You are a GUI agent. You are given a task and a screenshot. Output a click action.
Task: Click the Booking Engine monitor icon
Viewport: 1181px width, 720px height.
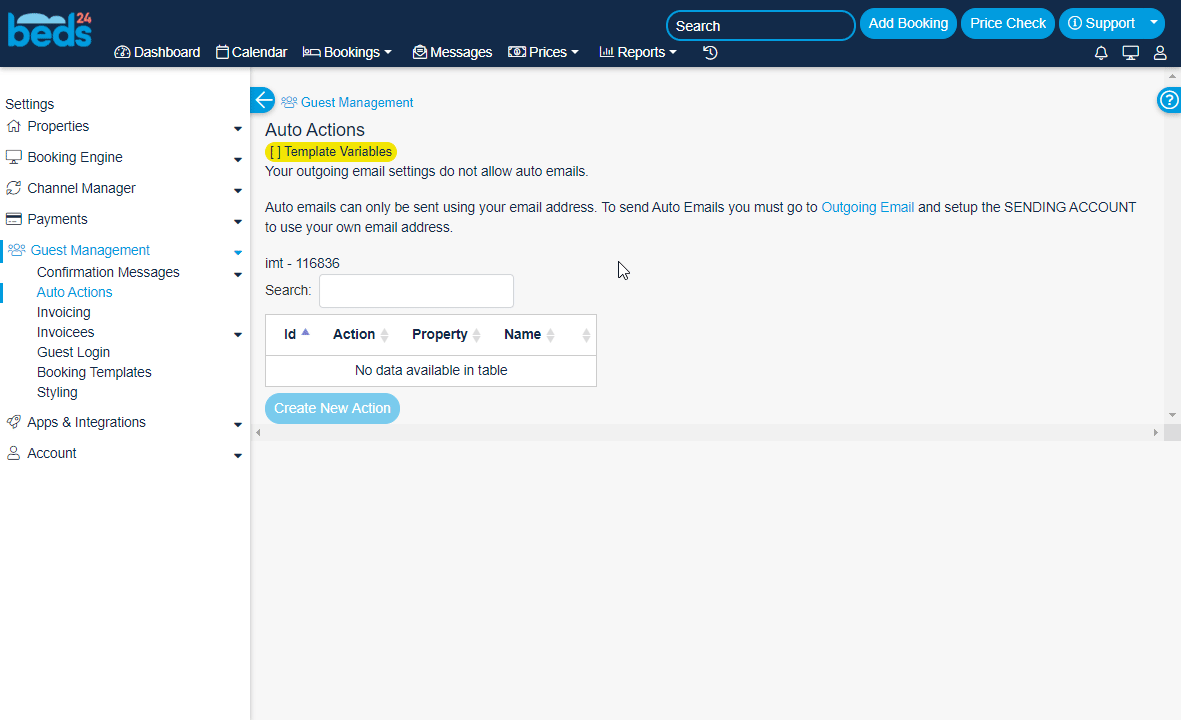(14, 157)
